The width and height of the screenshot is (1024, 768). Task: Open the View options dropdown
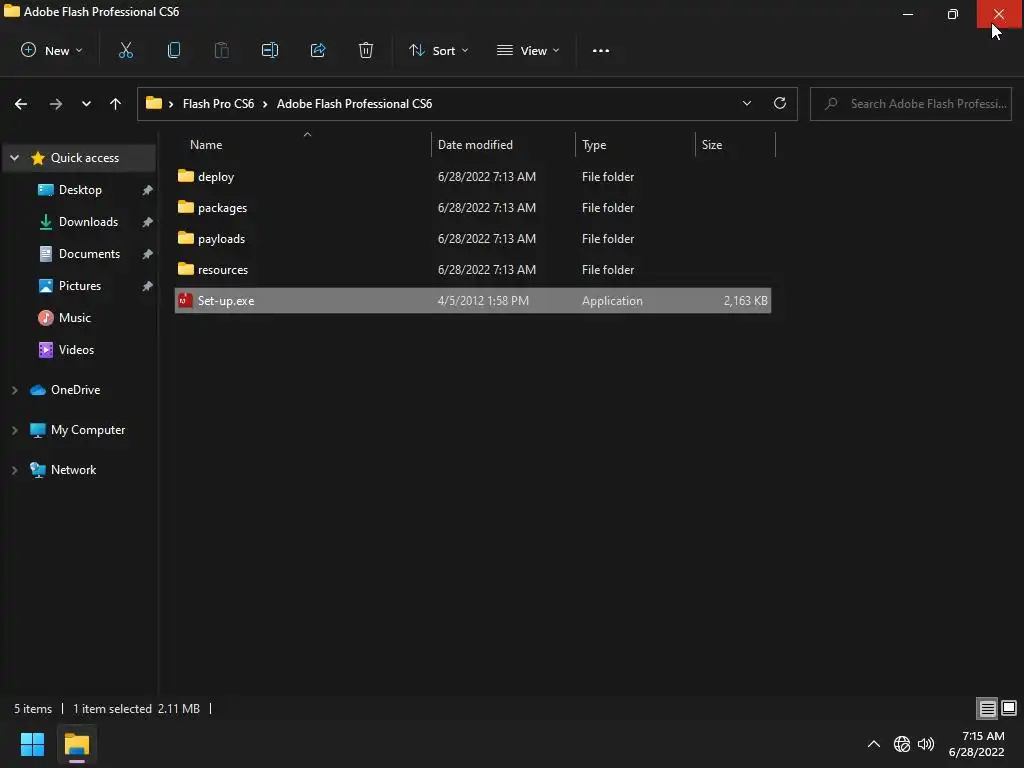[x=528, y=50]
